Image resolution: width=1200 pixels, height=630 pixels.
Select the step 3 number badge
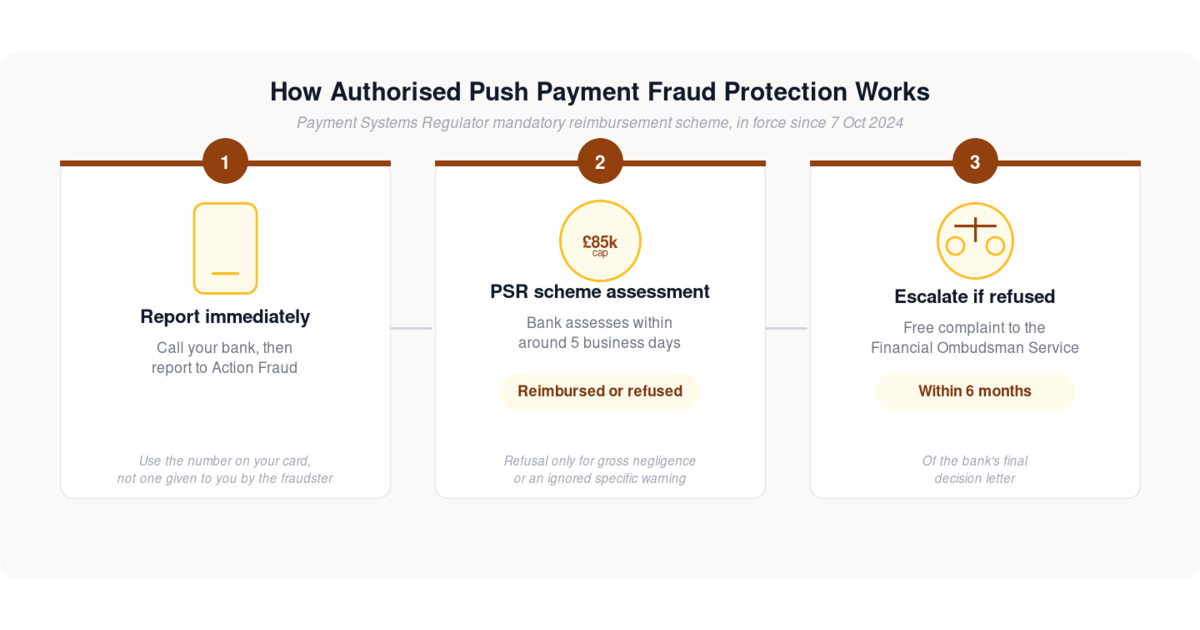(975, 161)
